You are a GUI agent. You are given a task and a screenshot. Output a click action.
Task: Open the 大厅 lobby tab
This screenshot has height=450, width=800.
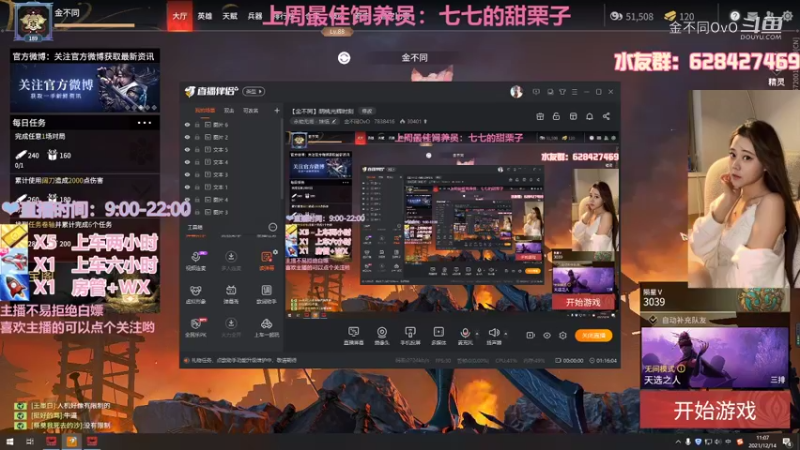(180, 16)
